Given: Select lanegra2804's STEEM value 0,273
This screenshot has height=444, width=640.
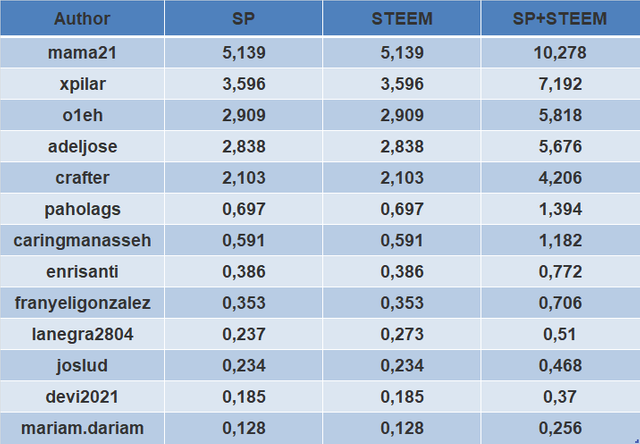Looking at the screenshot, I should coord(403,334).
